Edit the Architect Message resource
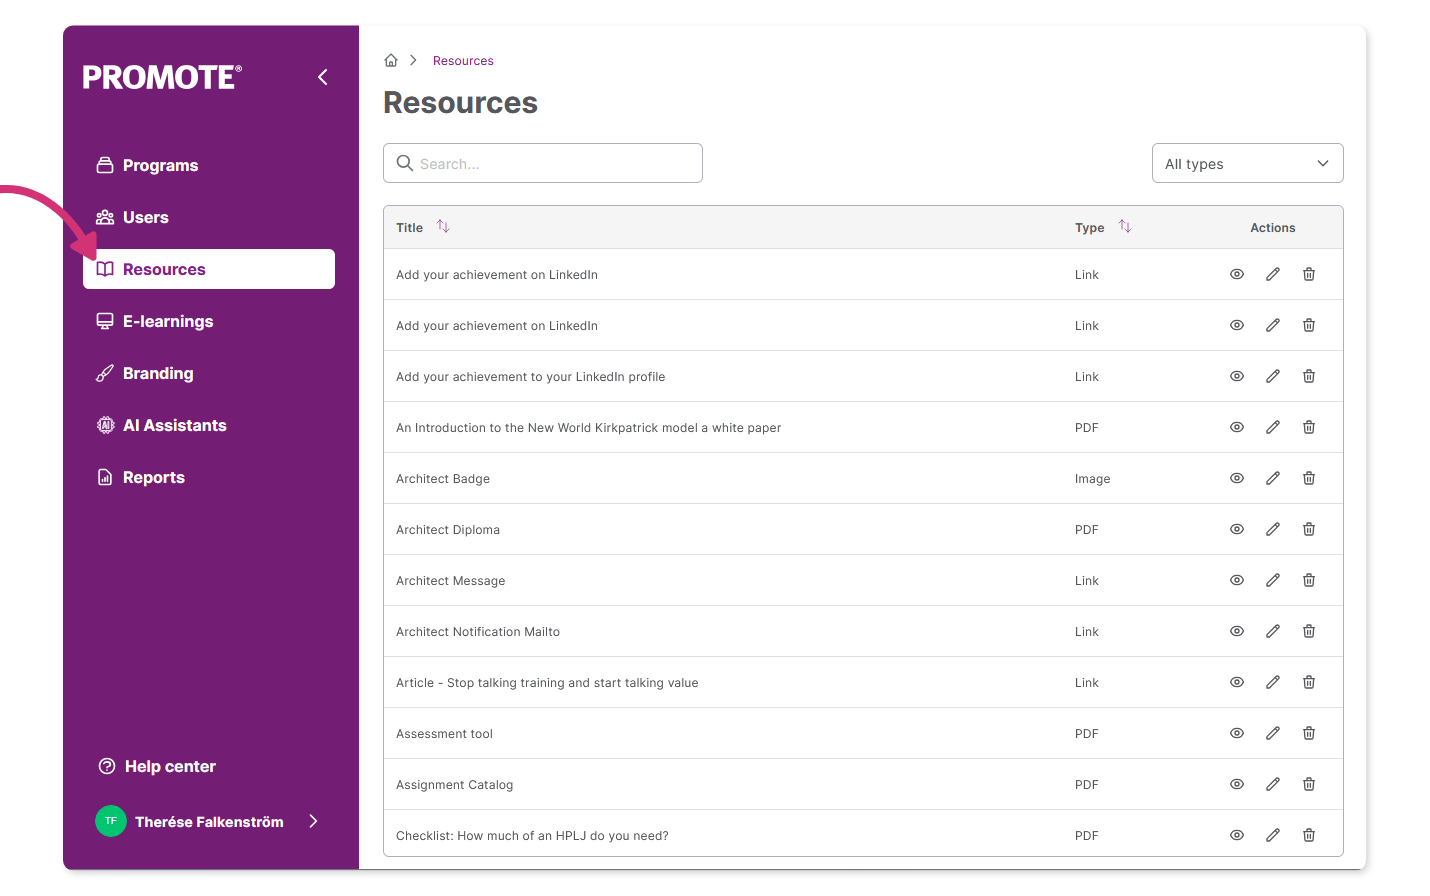 coord(1273,580)
